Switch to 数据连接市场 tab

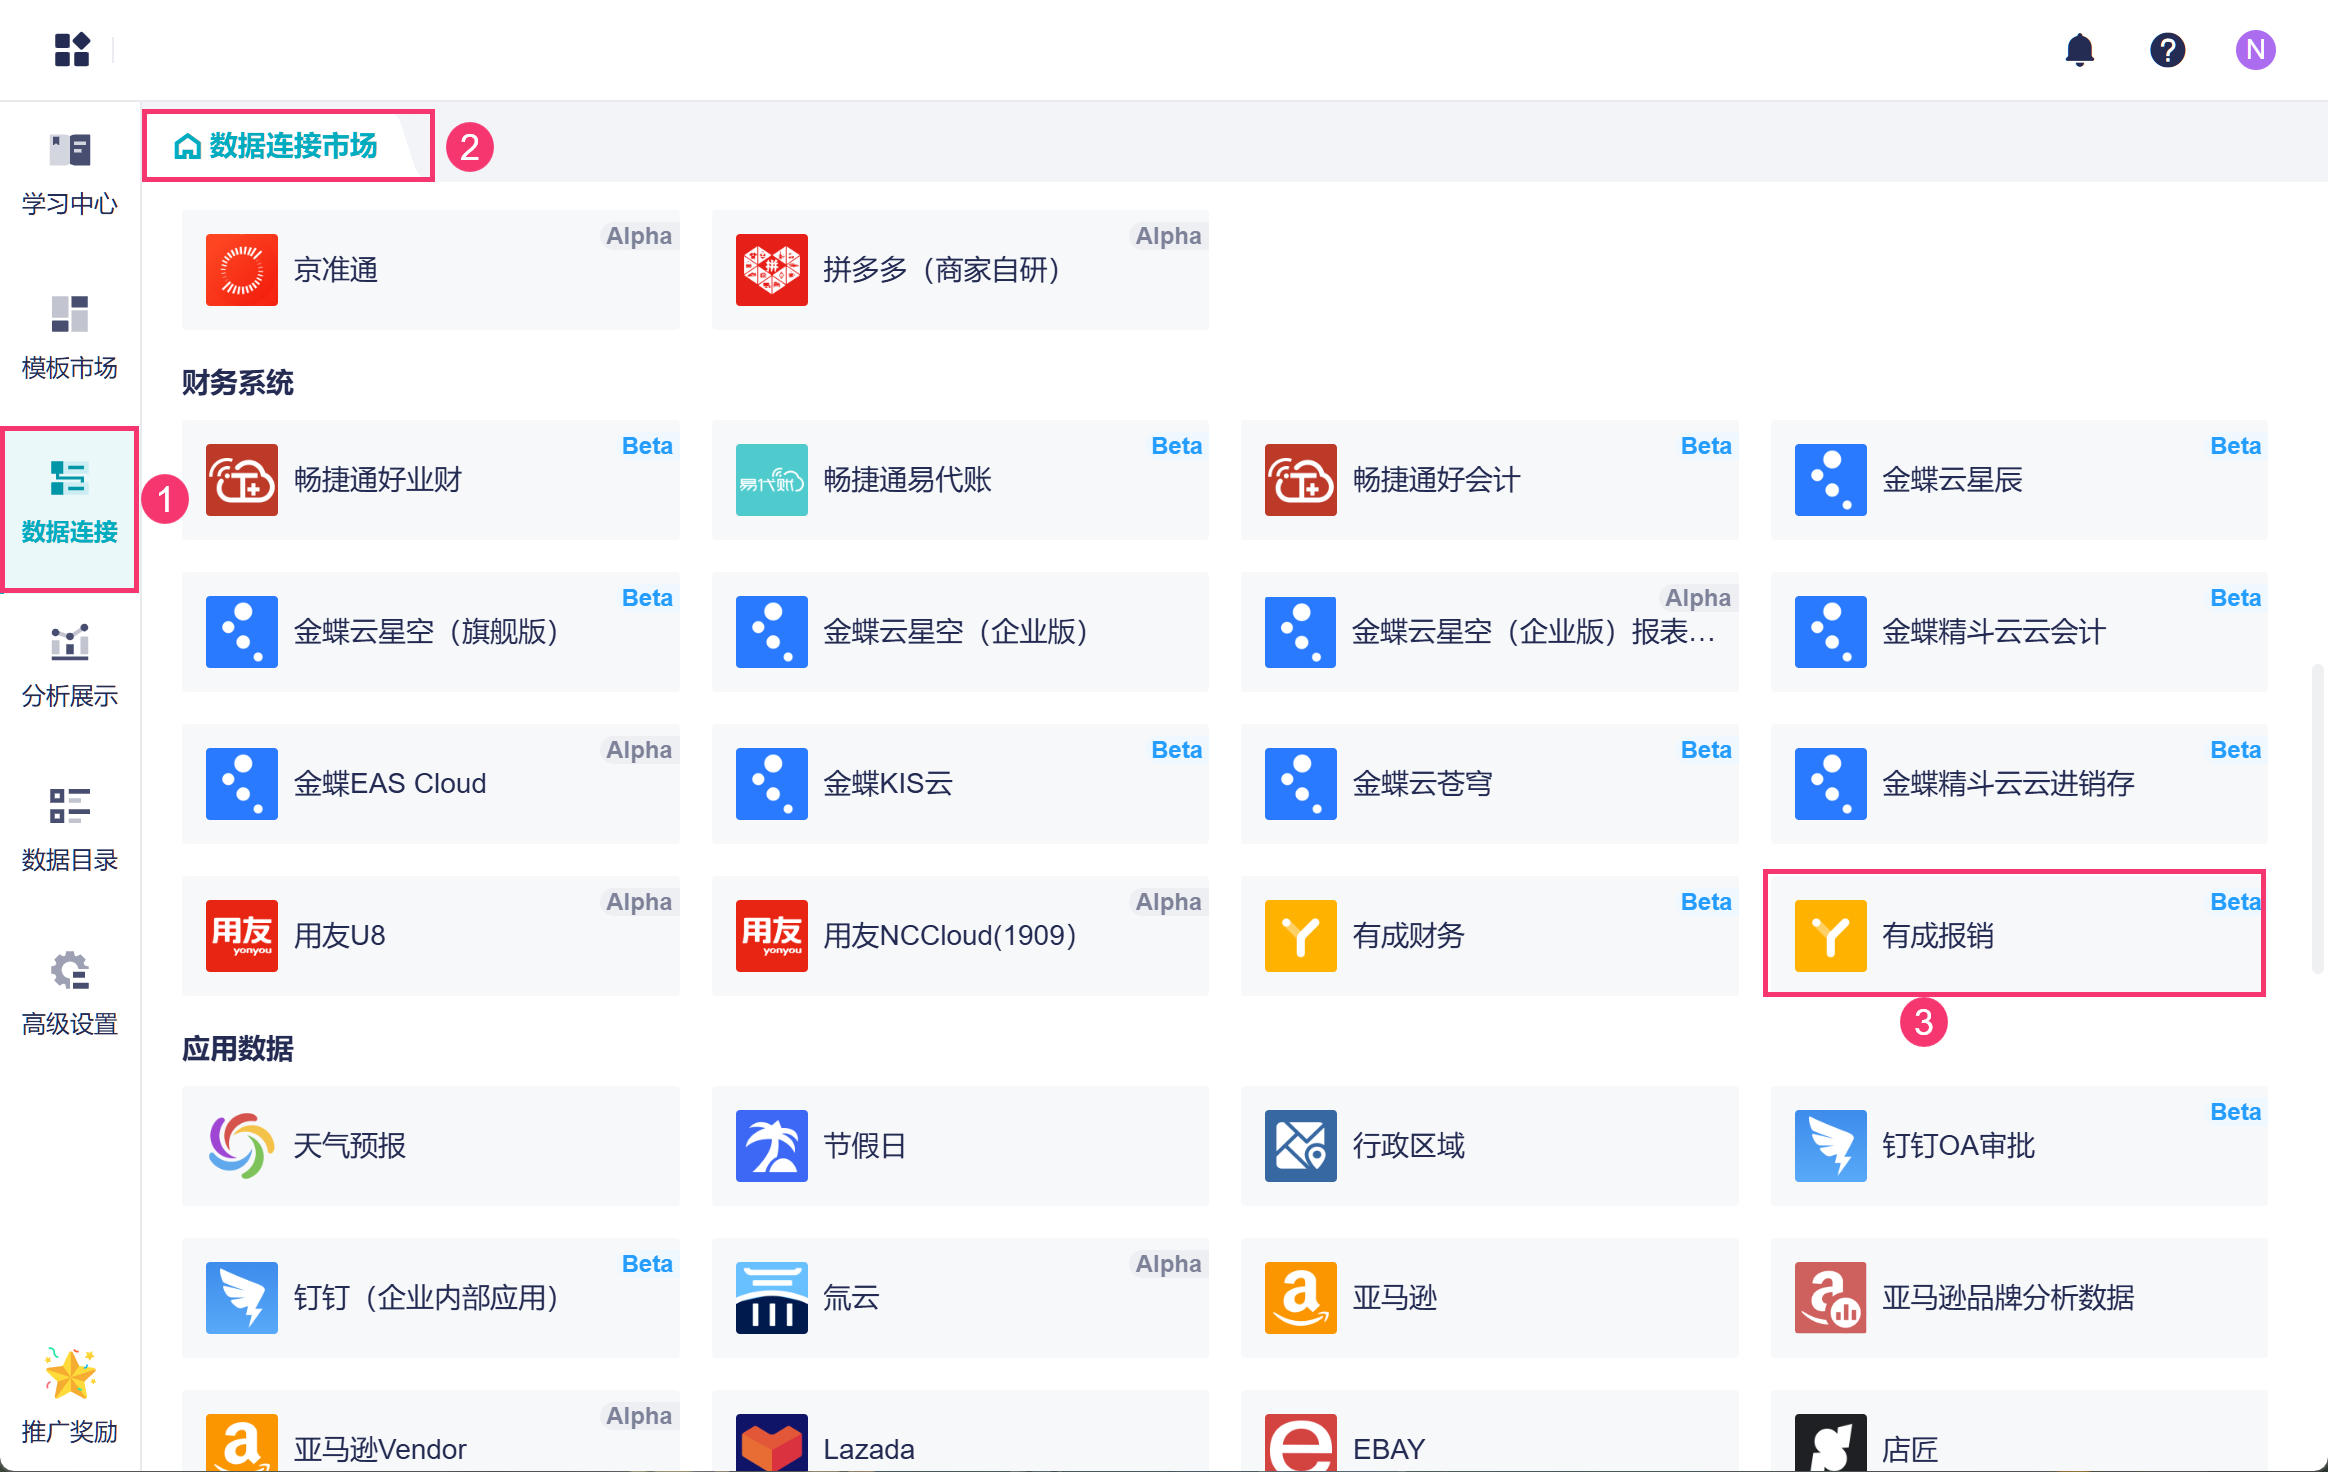point(276,146)
